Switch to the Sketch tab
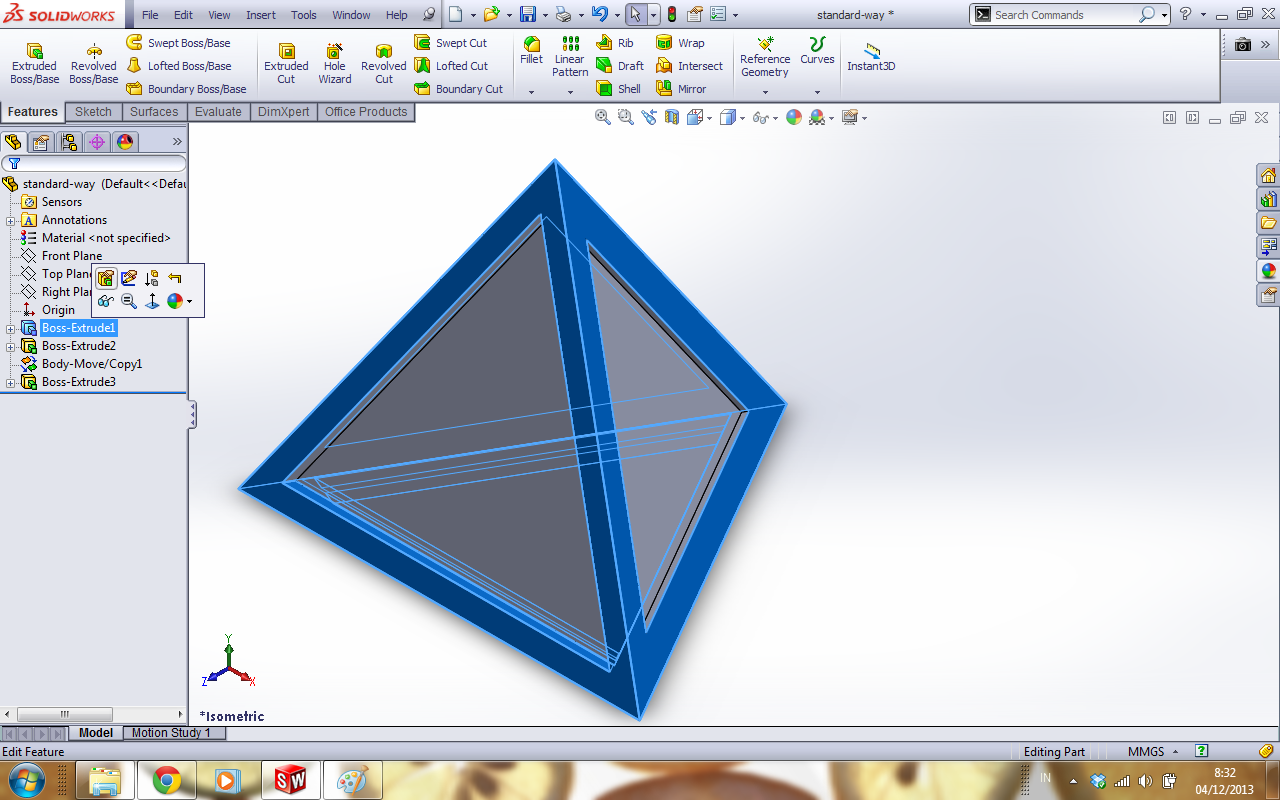1280x800 pixels. click(x=93, y=112)
